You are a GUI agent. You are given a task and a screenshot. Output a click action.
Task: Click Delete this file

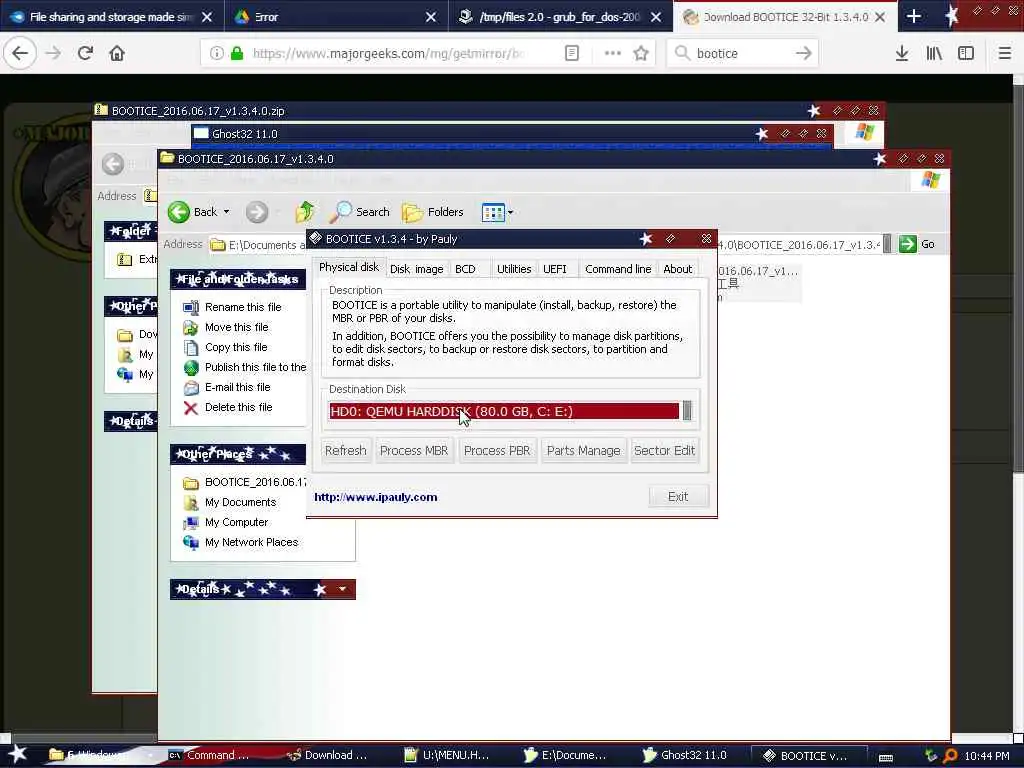click(238, 408)
